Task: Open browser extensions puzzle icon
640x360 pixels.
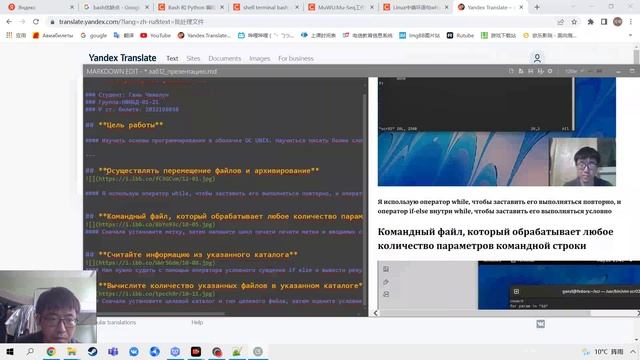Action: (590, 22)
